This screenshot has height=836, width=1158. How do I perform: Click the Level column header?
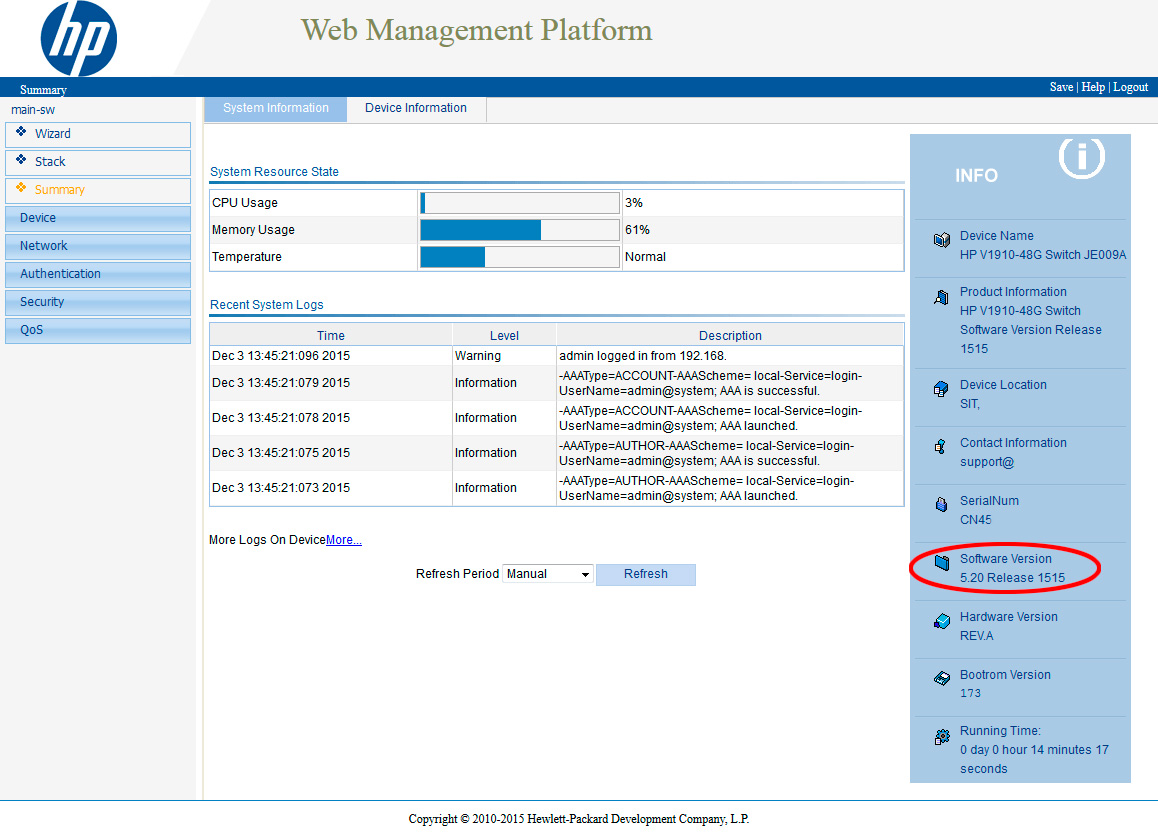504,335
